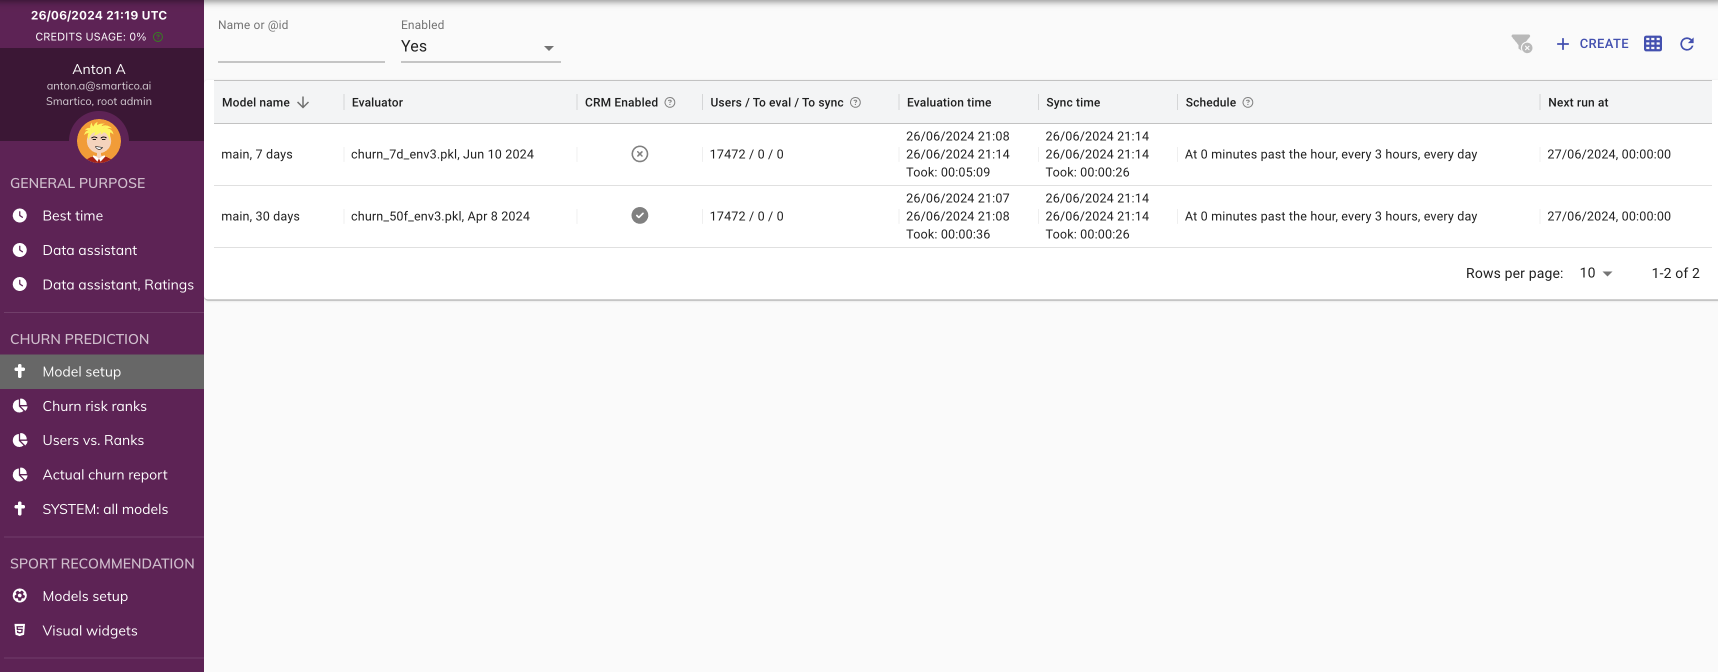
Task: Go to Actual churn report
Action: [x=104, y=475]
